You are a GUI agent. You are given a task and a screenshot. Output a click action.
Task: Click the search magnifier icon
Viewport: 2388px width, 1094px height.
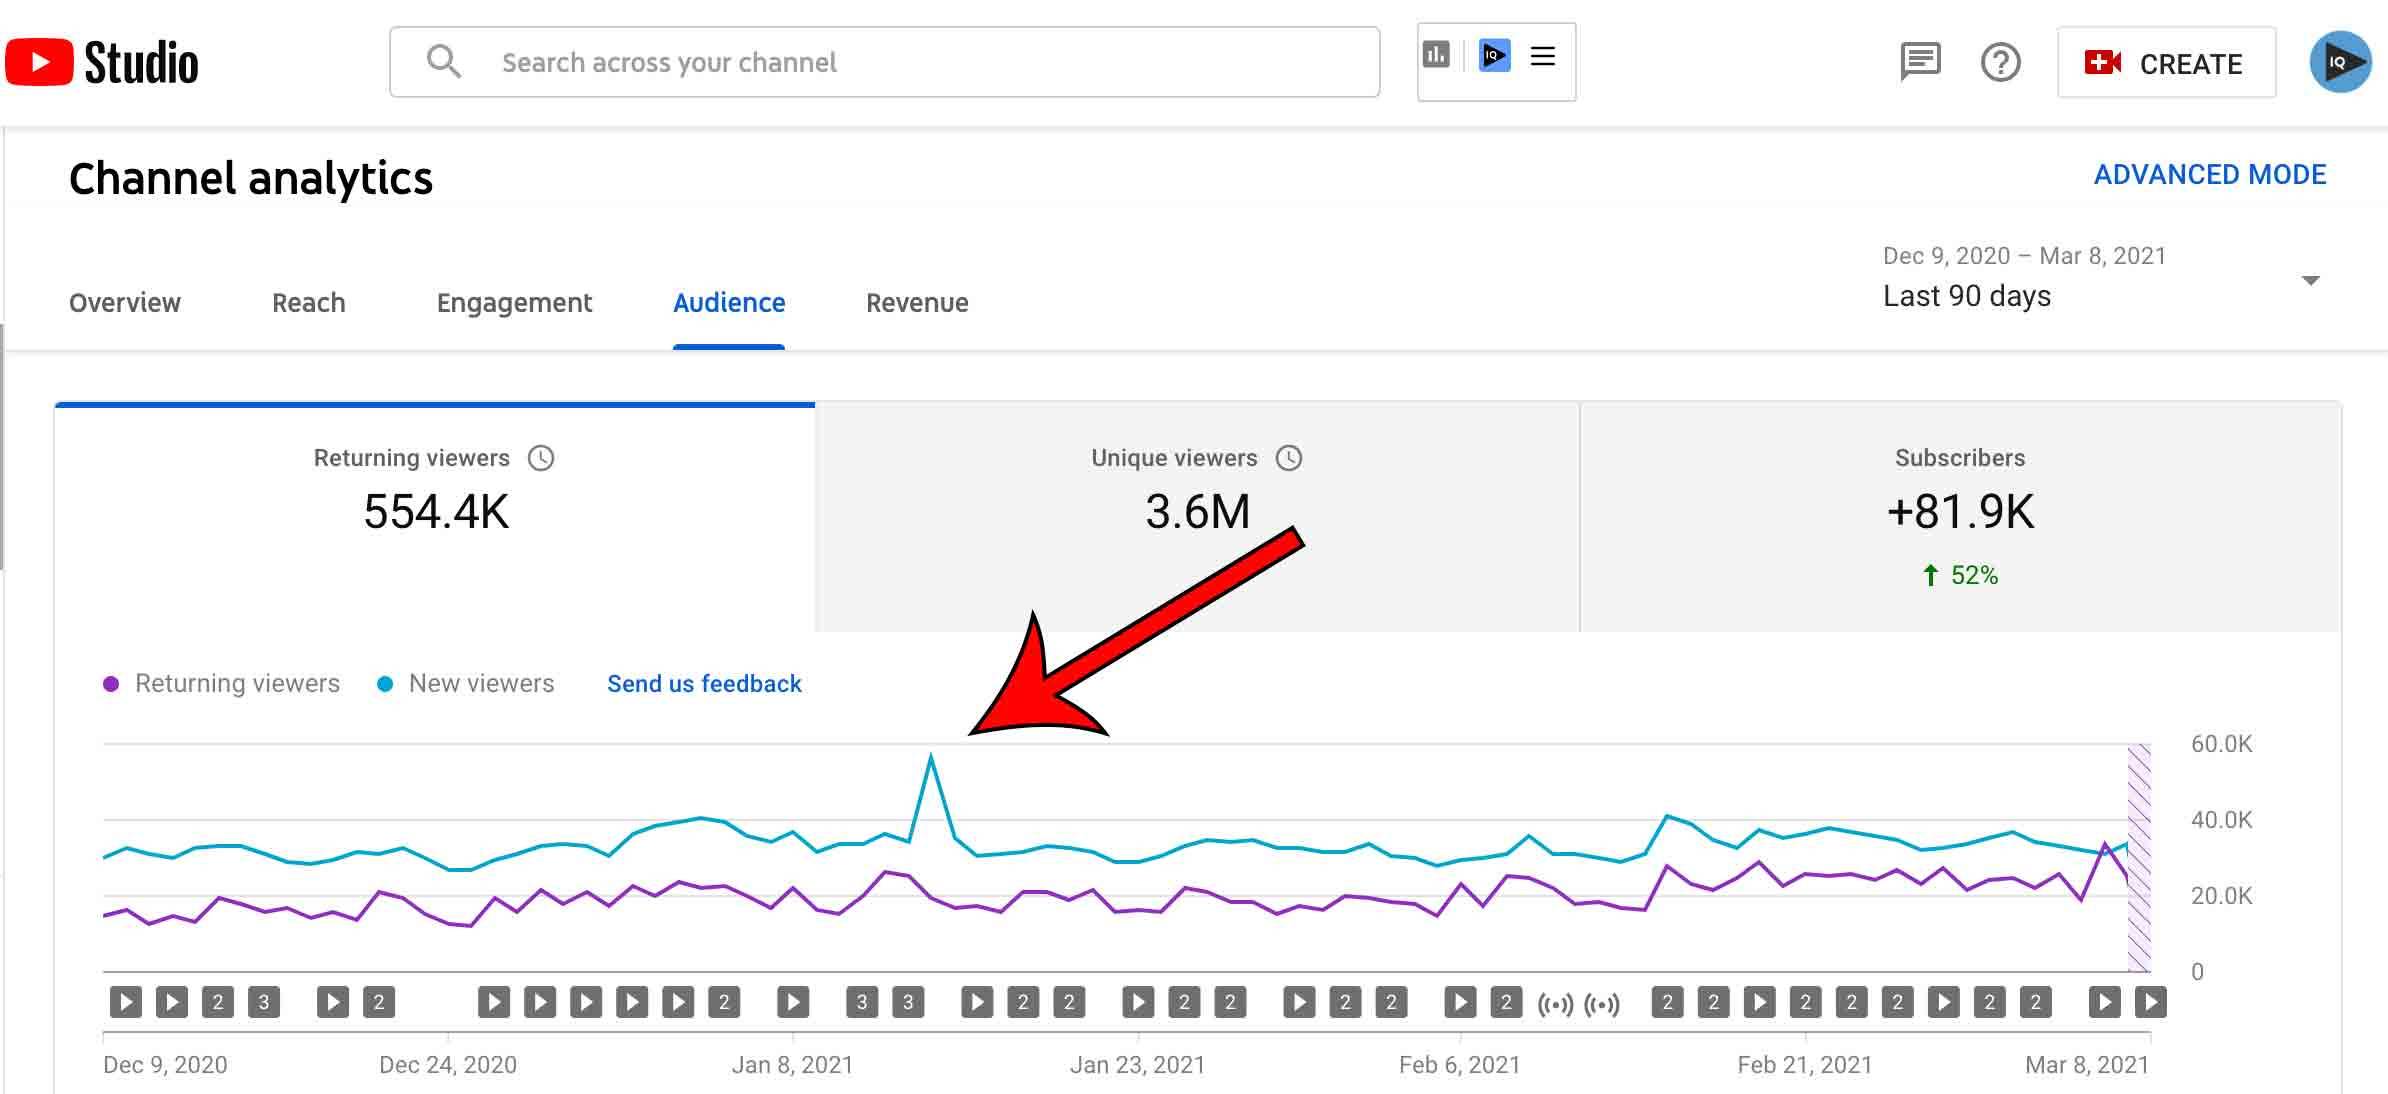click(443, 62)
